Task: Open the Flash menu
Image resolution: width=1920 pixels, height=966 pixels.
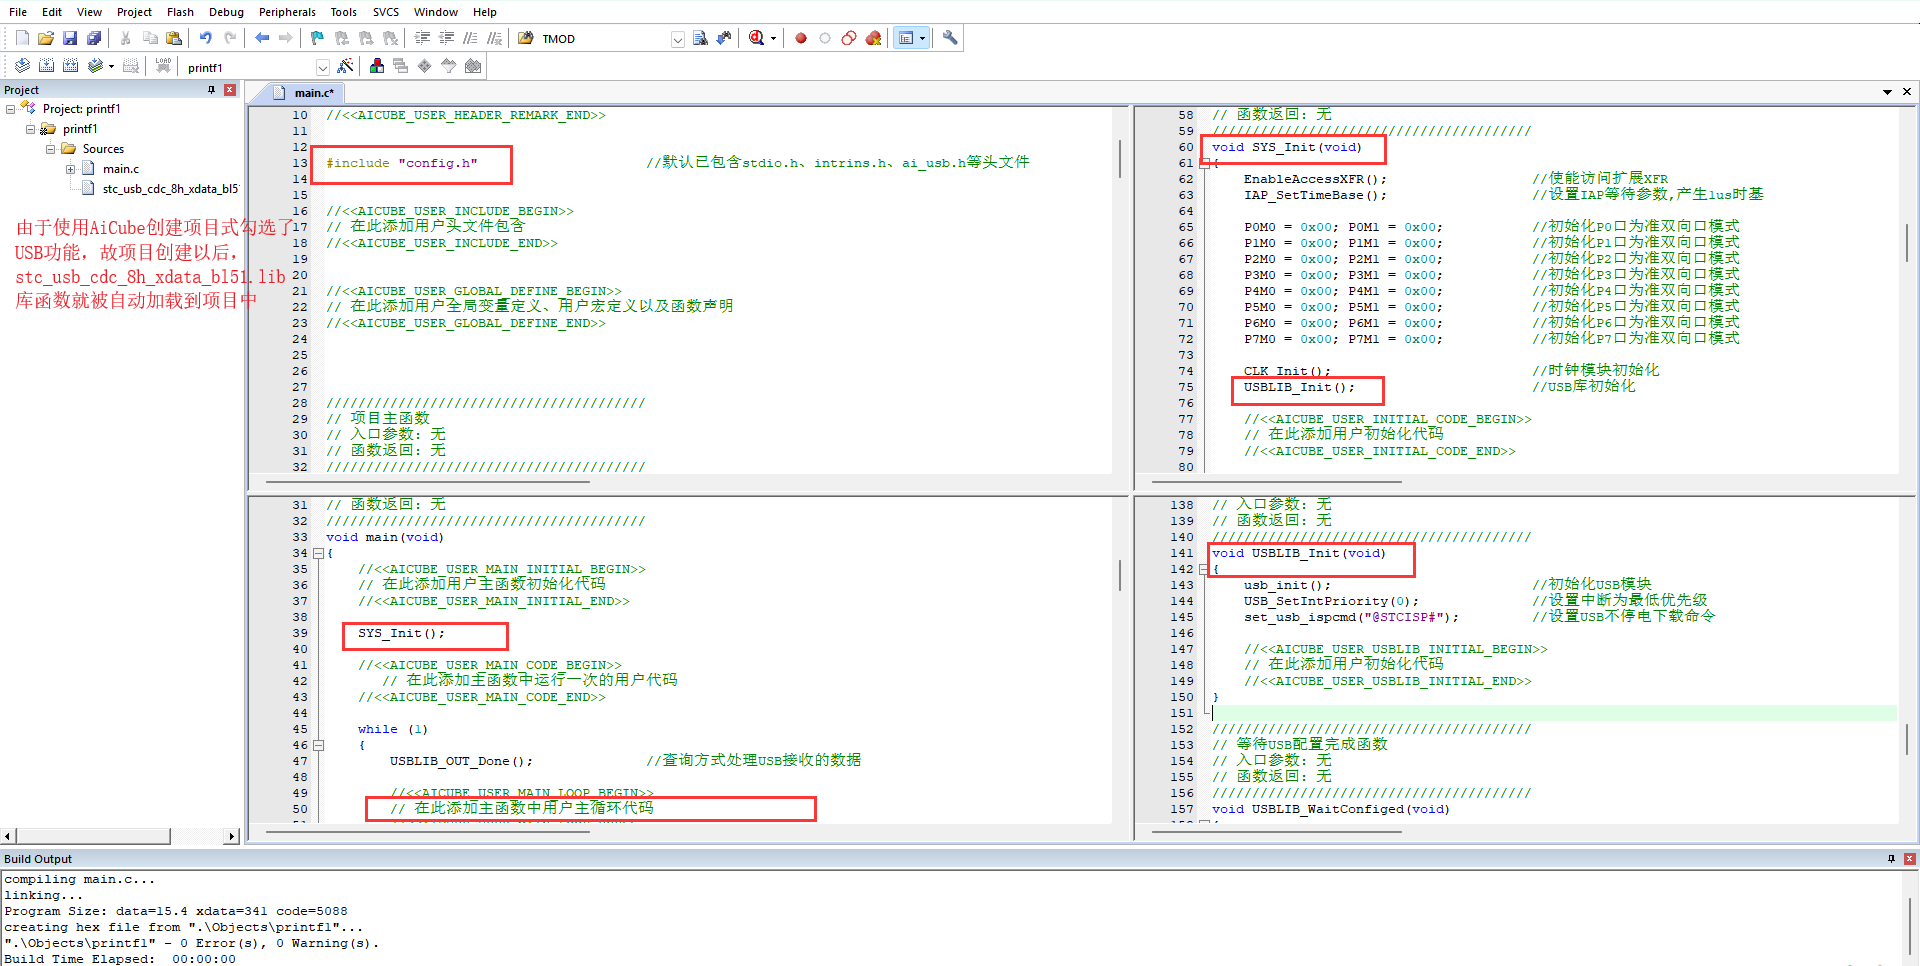Action: pos(180,12)
